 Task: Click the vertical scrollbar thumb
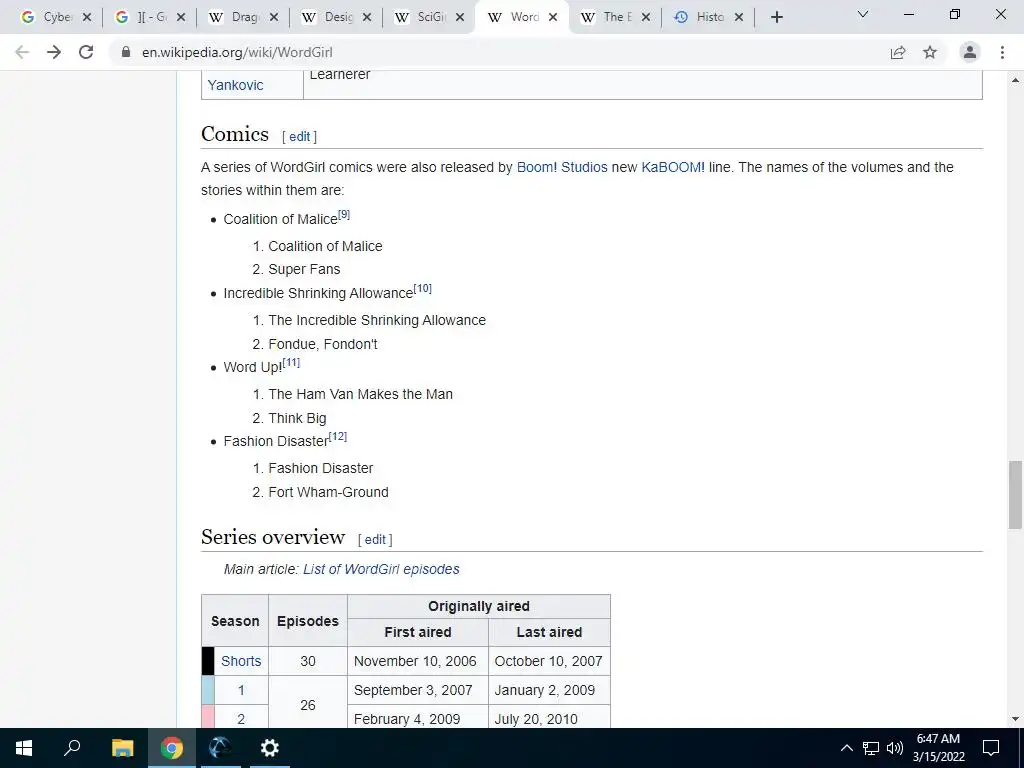point(1015,494)
